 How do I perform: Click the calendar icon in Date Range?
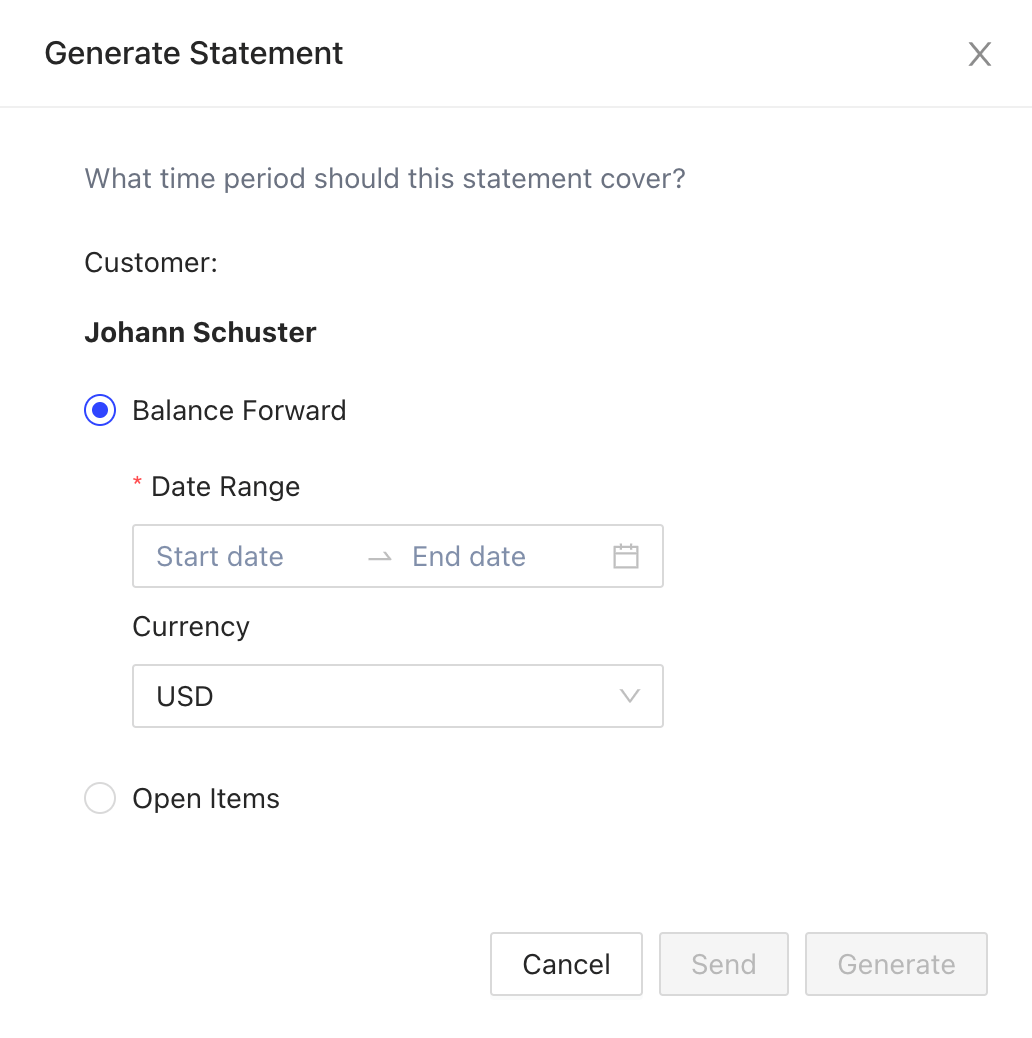coord(626,556)
